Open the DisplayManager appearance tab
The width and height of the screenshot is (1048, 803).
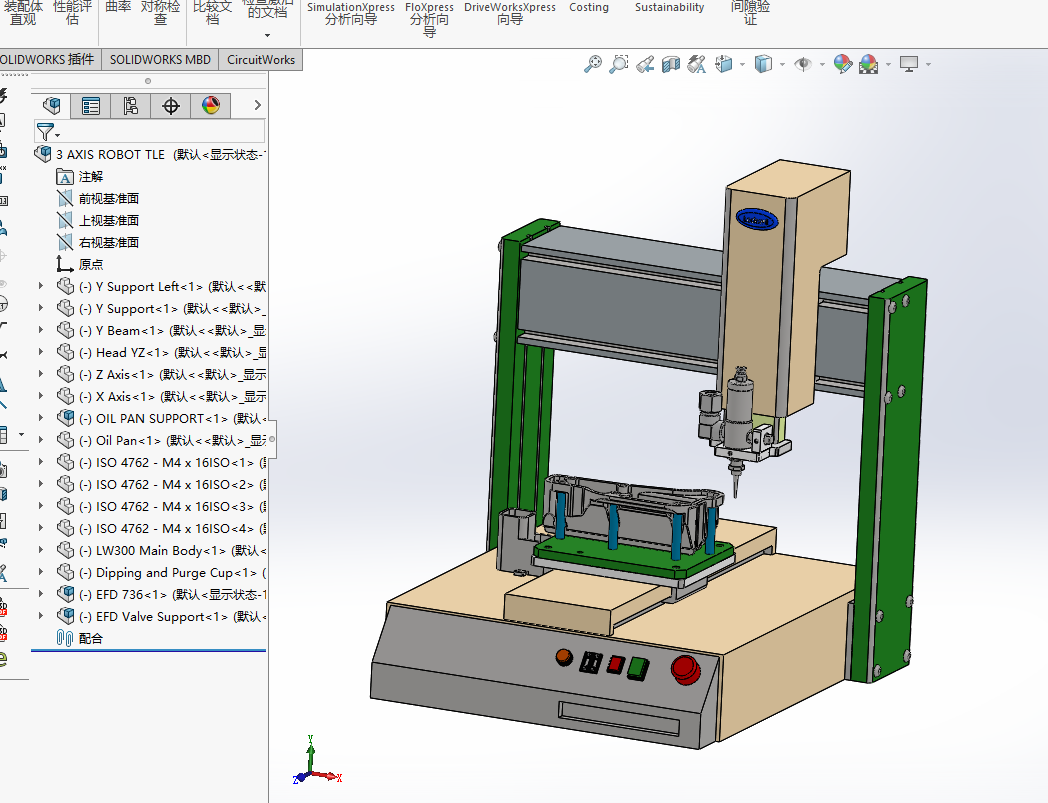coord(211,105)
